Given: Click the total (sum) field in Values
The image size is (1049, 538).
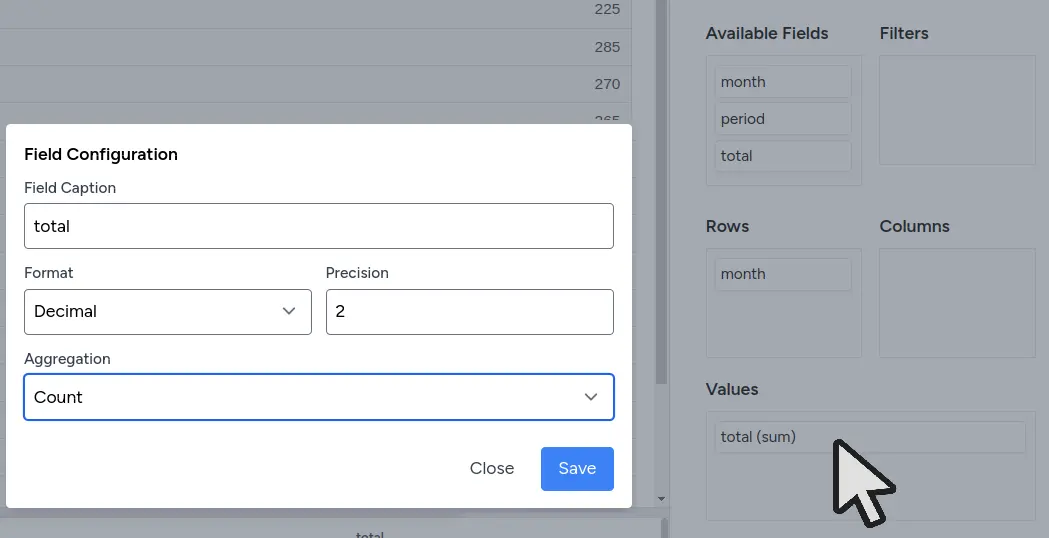Looking at the screenshot, I should [x=870, y=436].
